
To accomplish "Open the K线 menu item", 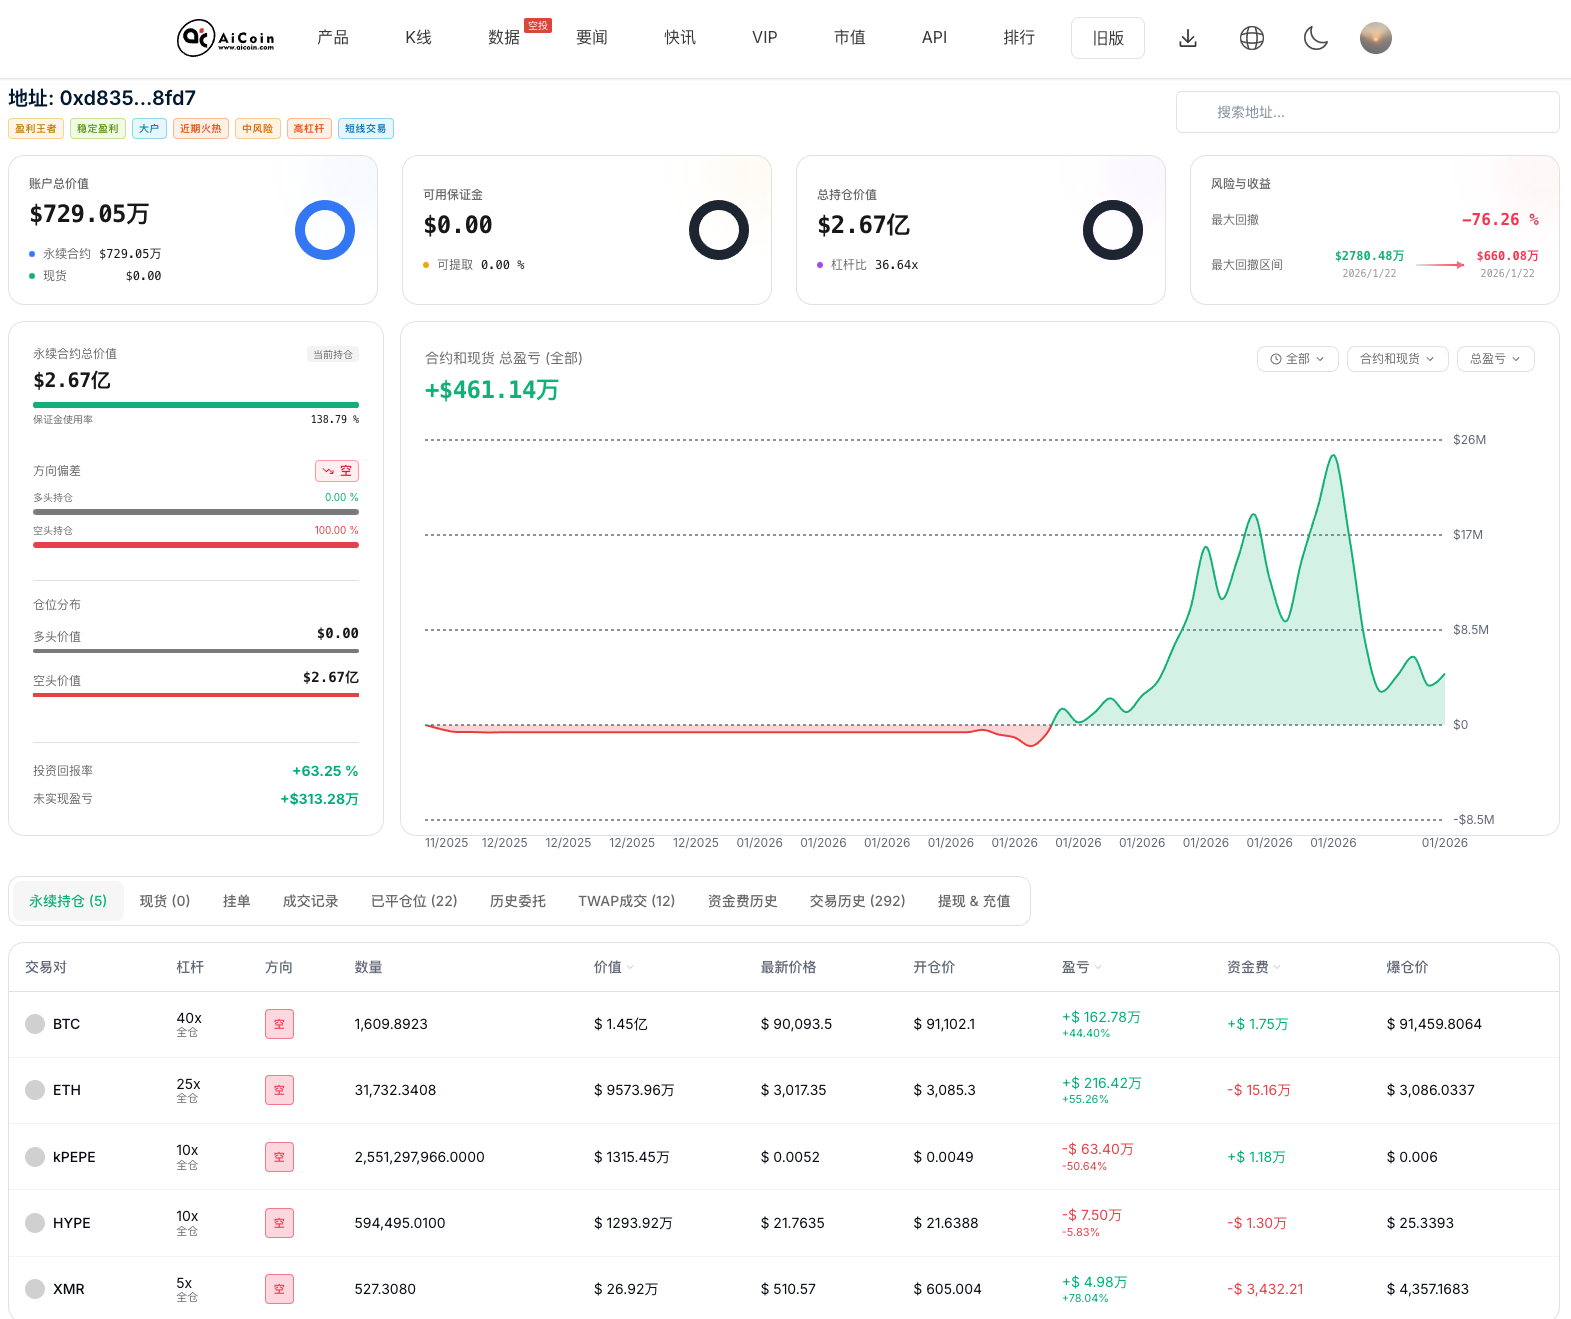I will [418, 38].
